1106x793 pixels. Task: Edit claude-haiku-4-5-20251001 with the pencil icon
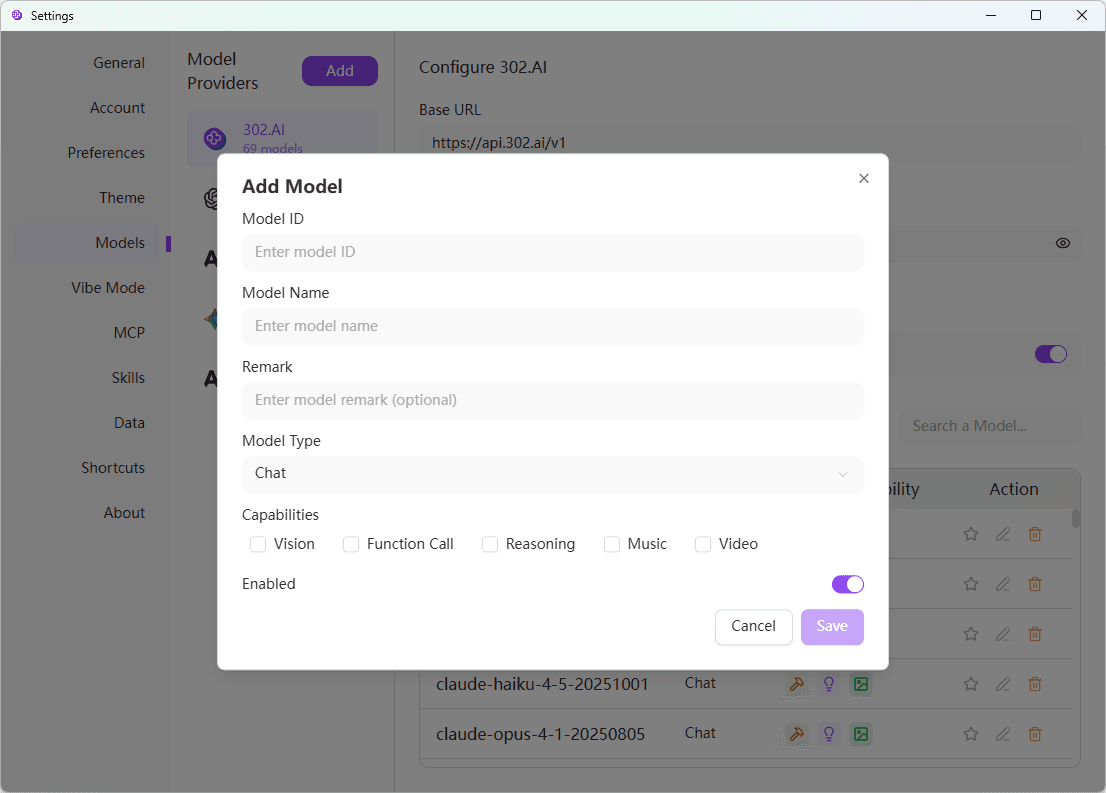click(1003, 684)
